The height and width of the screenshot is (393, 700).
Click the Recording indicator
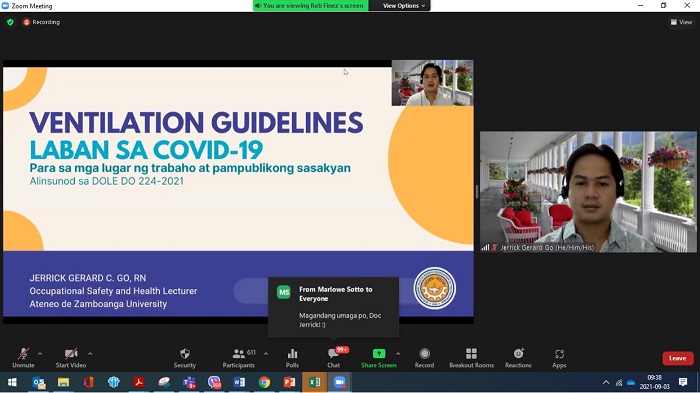coord(42,22)
